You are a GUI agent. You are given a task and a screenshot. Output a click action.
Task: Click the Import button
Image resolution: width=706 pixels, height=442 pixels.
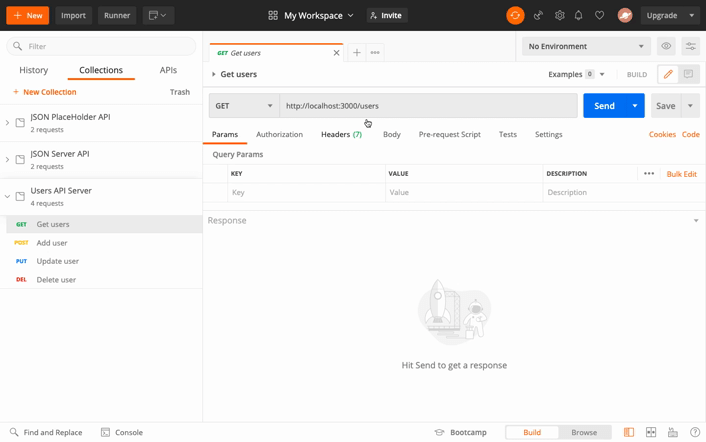(73, 15)
